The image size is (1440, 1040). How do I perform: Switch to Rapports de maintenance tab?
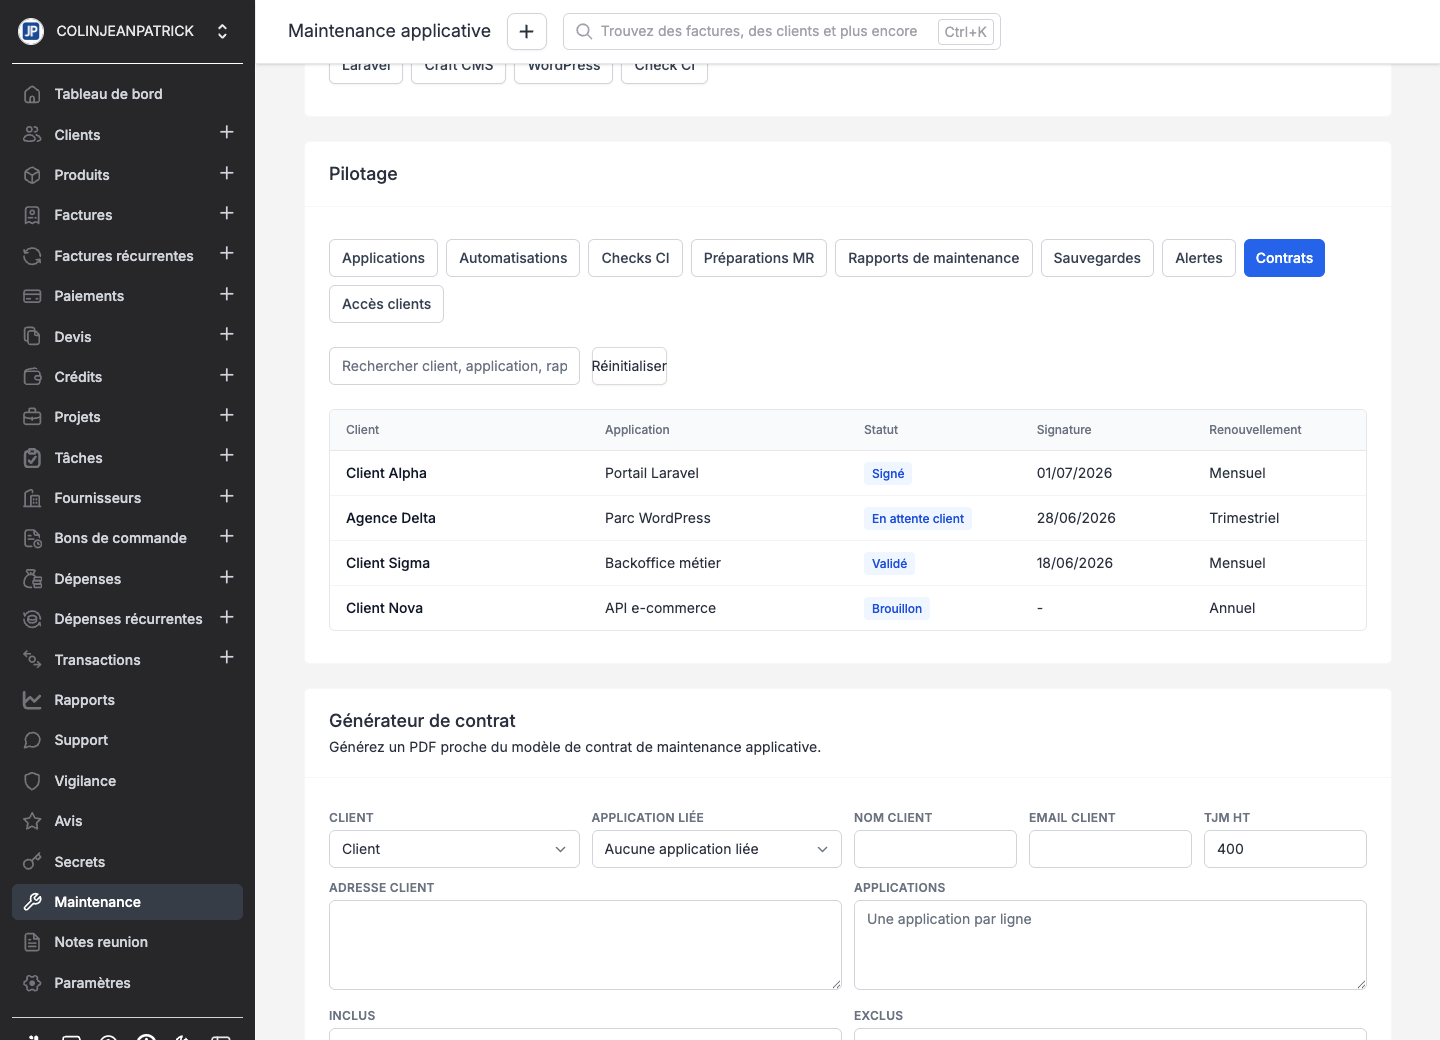point(934,258)
